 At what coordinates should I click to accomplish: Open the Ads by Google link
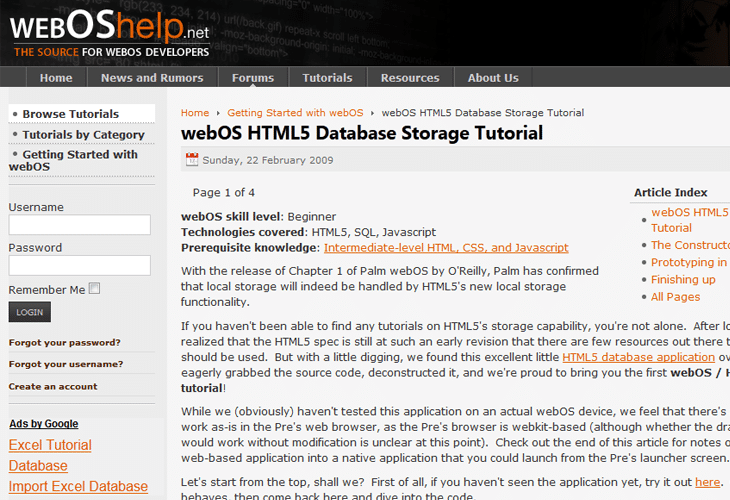click(44, 424)
